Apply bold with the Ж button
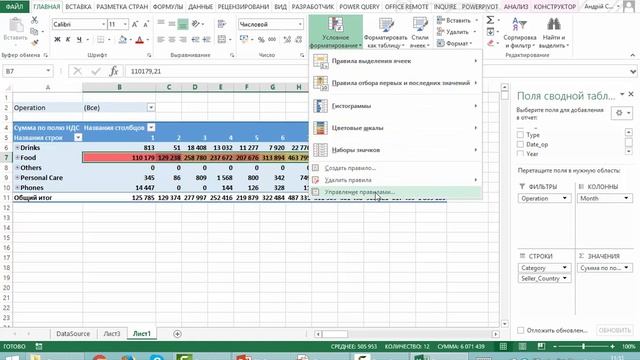Viewport: 640px width, 360px height. (x=57, y=40)
